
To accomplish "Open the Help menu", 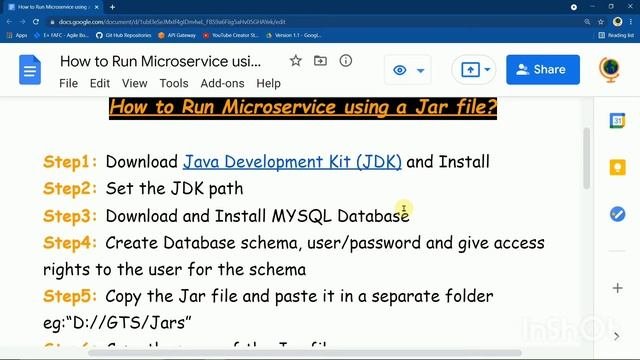I will tap(268, 83).
